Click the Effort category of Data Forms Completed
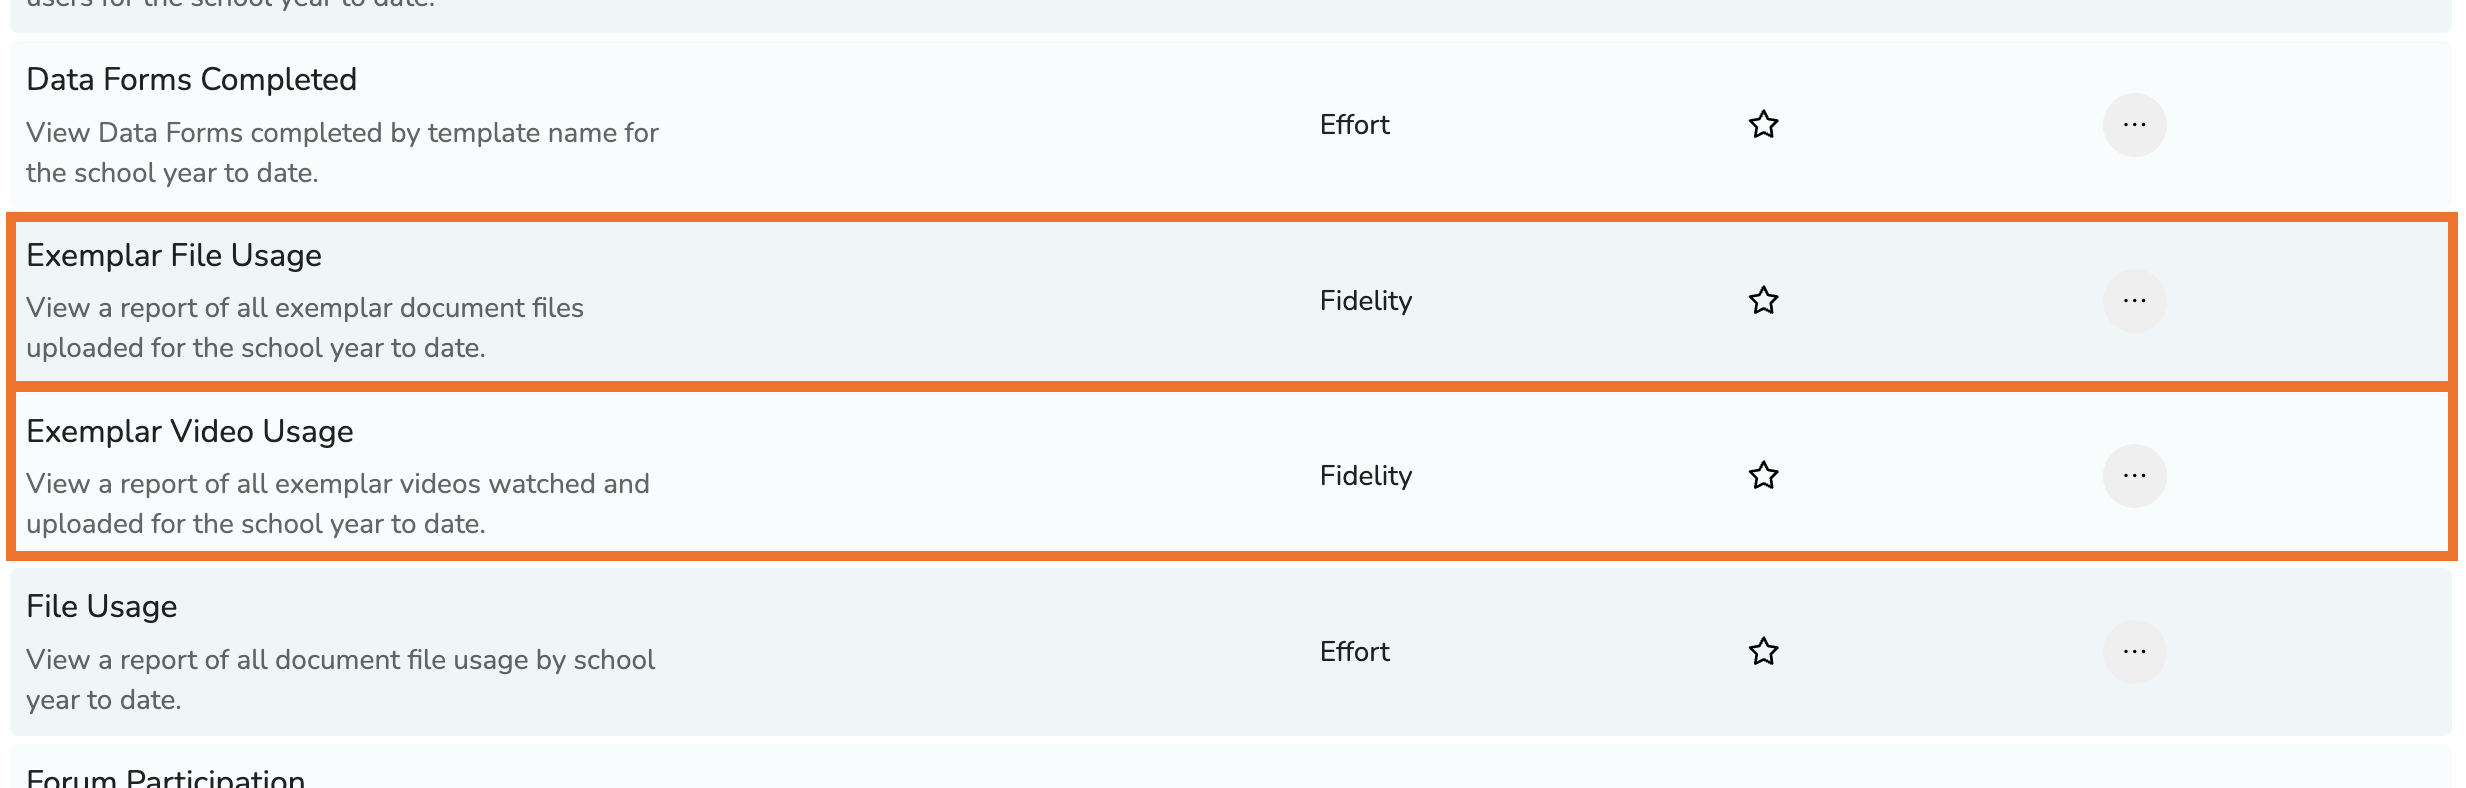2466x788 pixels. pos(1354,125)
